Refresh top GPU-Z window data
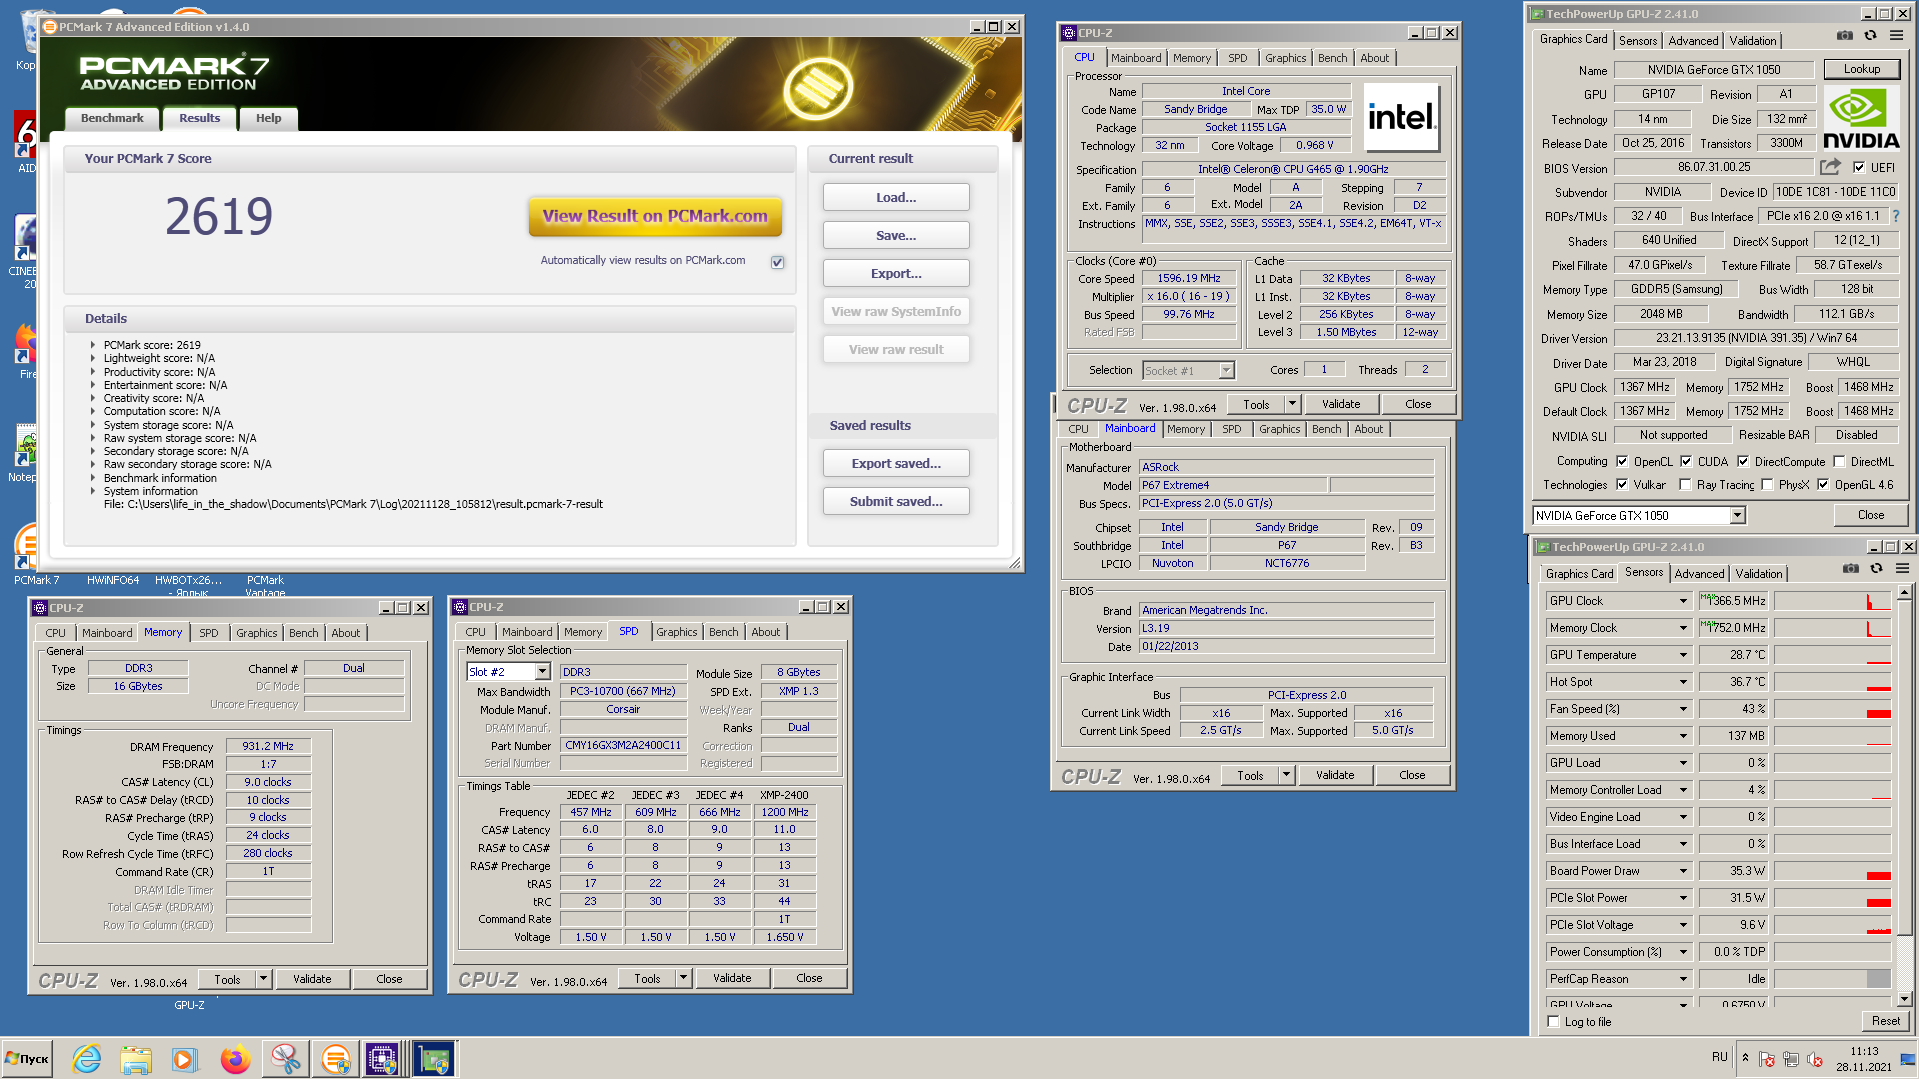The width and height of the screenshot is (1919, 1079). [x=1870, y=36]
